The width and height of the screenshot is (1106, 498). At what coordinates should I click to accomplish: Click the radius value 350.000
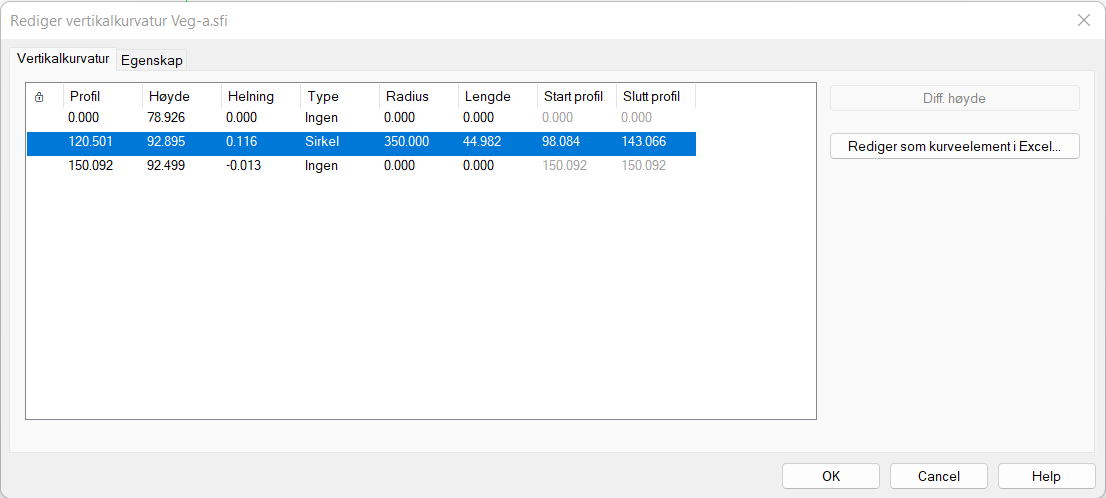pos(406,142)
